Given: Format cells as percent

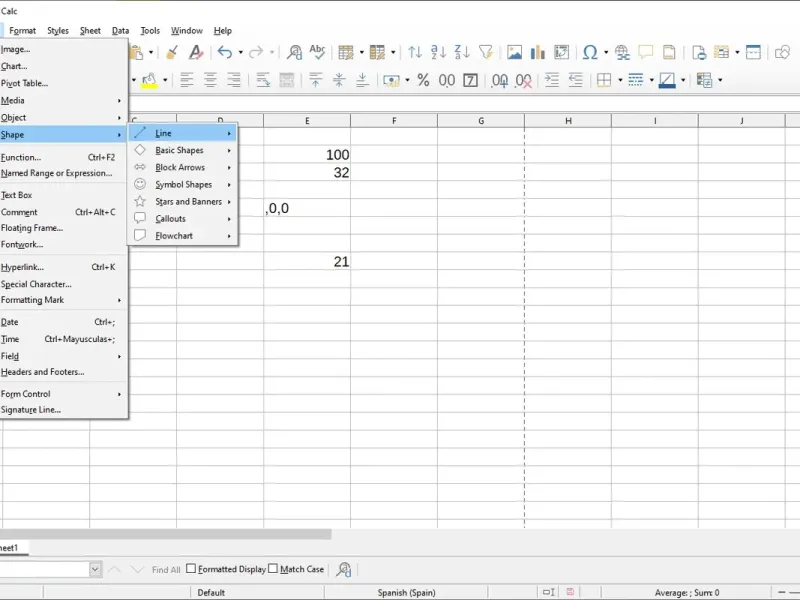Looking at the screenshot, I should (423, 80).
